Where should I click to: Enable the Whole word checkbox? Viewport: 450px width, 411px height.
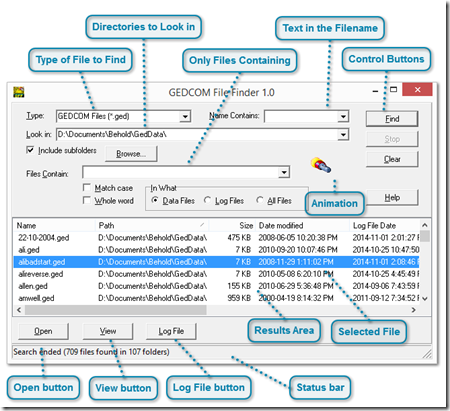pos(87,200)
